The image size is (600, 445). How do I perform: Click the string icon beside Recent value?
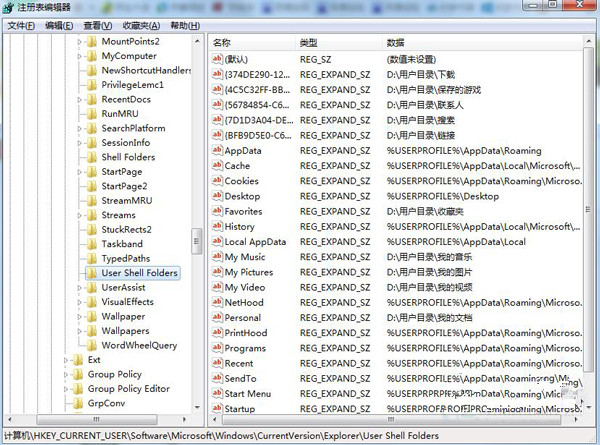[217, 363]
